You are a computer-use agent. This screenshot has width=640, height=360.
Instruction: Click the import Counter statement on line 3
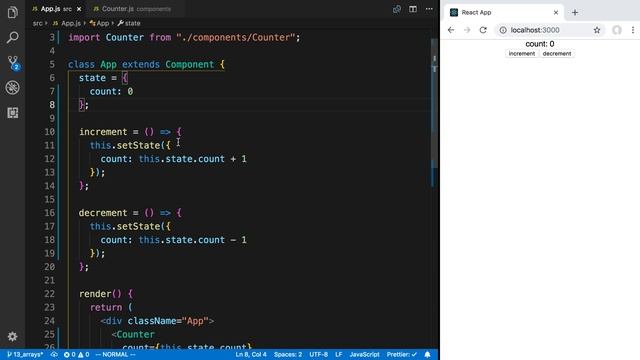click(x=184, y=38)
